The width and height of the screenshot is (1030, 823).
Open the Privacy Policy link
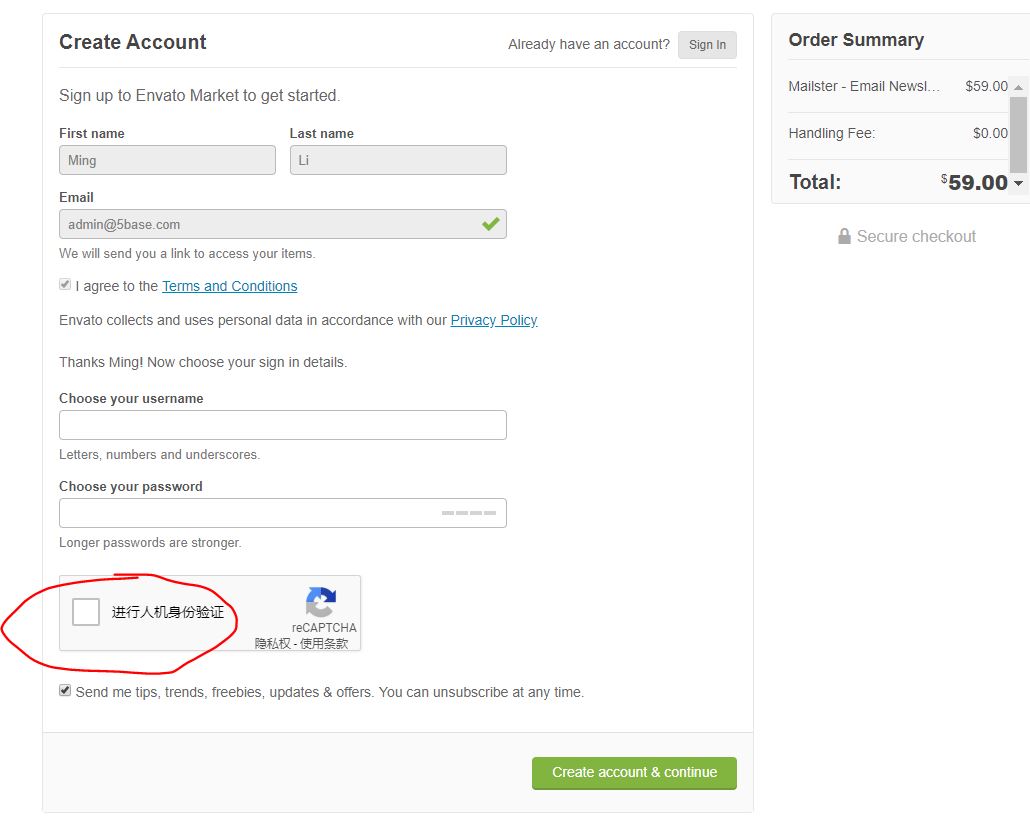(x=494, y=321)
